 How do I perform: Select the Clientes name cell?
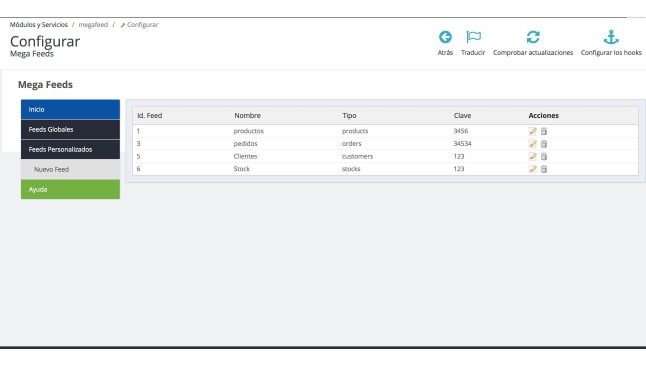(245, 156)
